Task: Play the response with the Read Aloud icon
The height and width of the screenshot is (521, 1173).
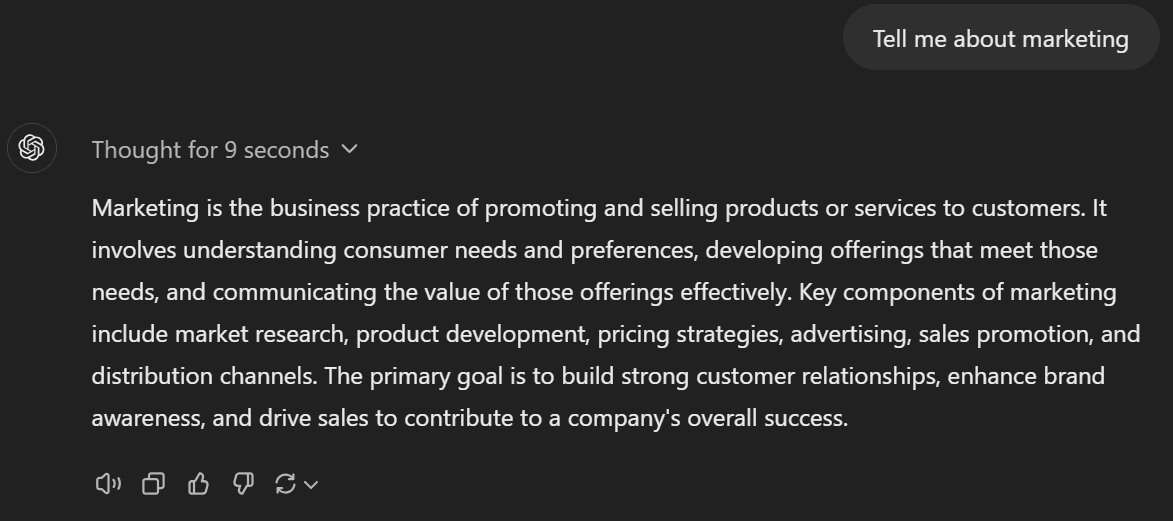Action: [108, 484]
